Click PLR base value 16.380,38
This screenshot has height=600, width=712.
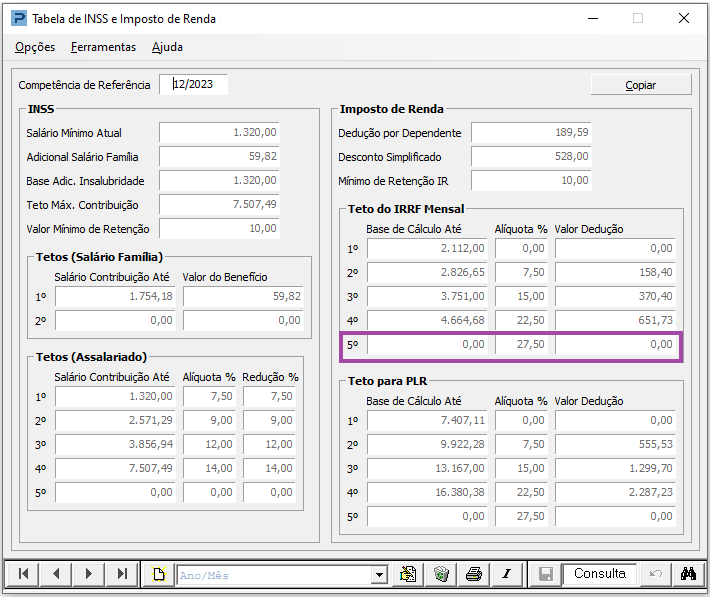click(427, 492)
